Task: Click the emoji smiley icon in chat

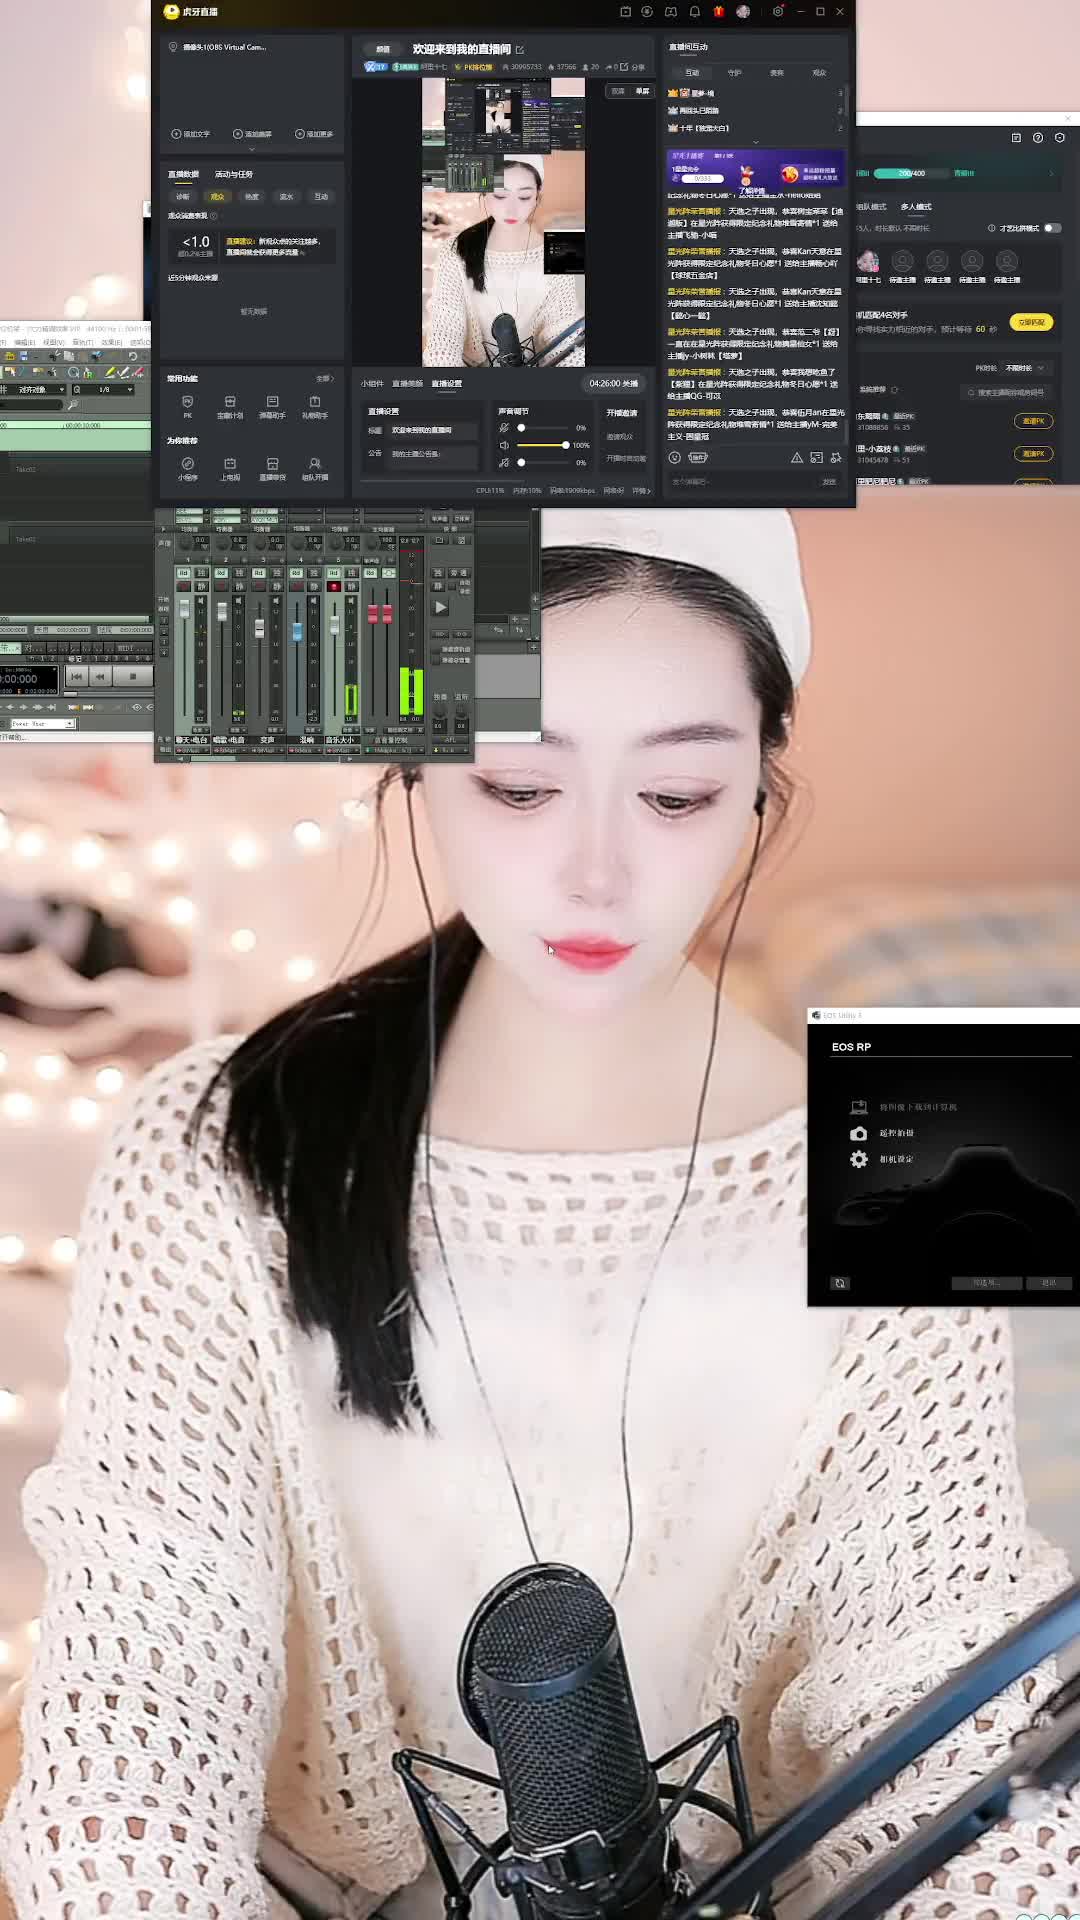Action: point(674,458)
